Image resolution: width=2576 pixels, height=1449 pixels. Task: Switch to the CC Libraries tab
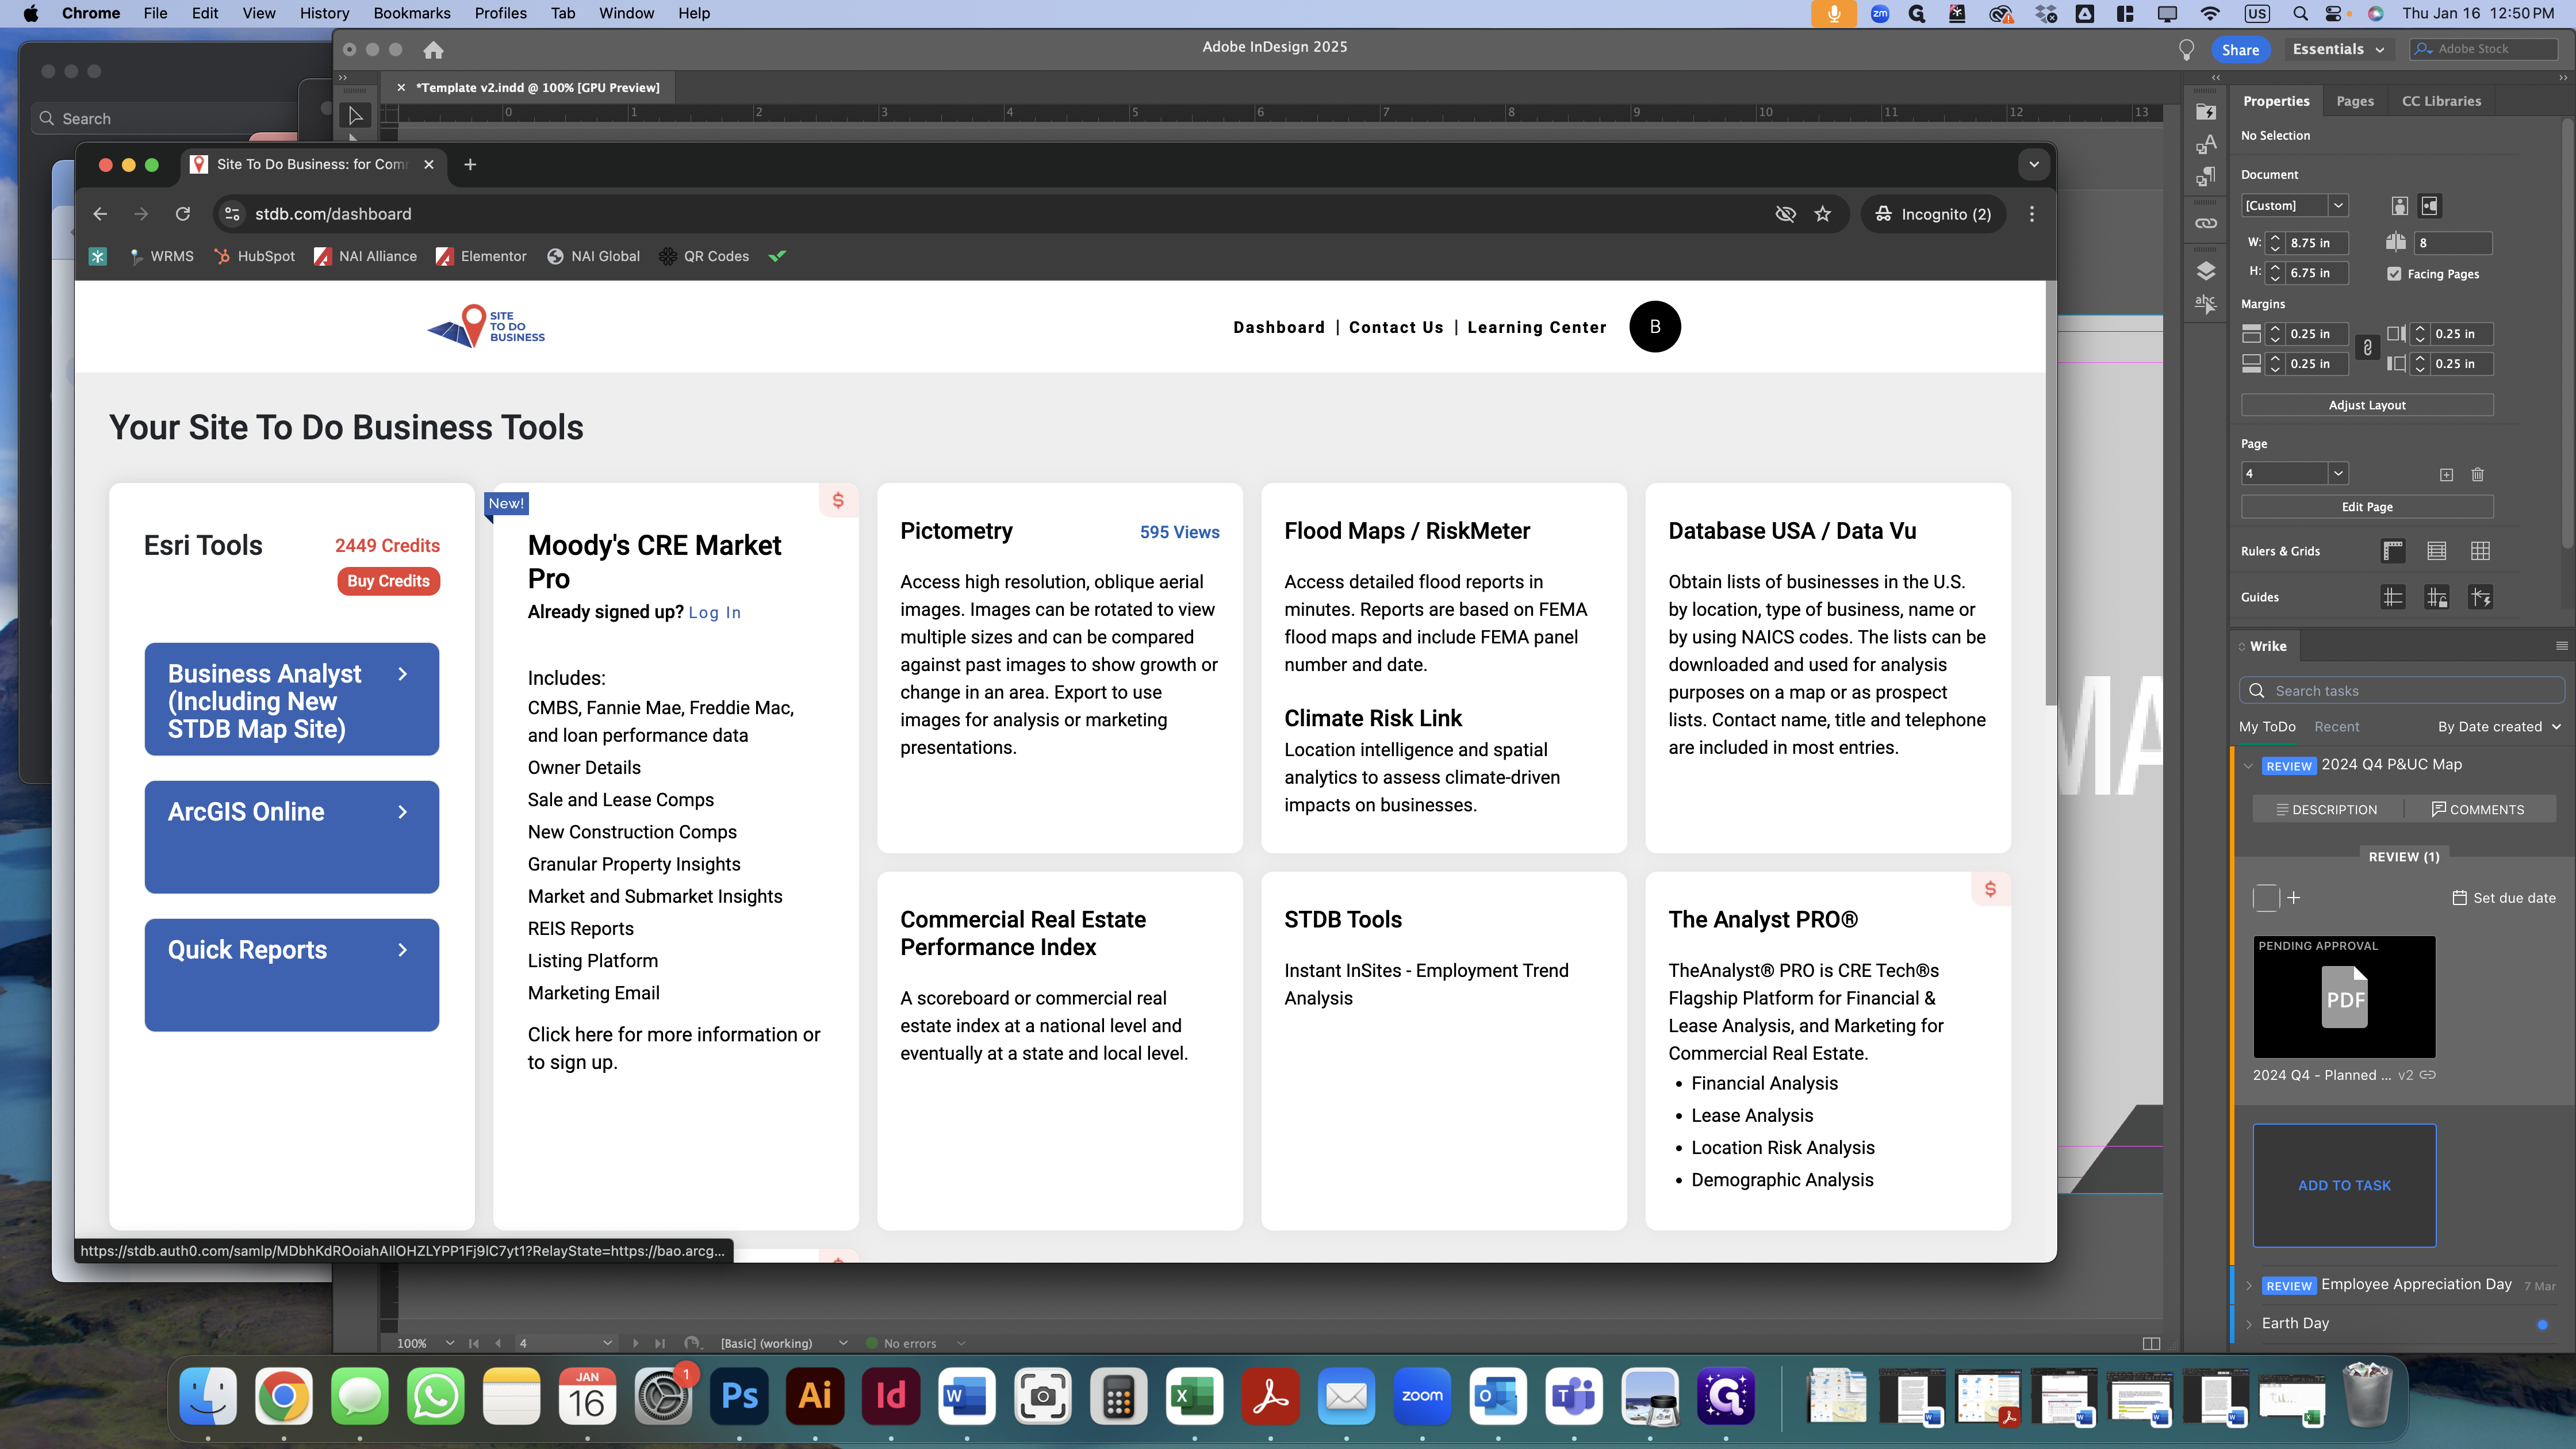(x=2441, y=101)
